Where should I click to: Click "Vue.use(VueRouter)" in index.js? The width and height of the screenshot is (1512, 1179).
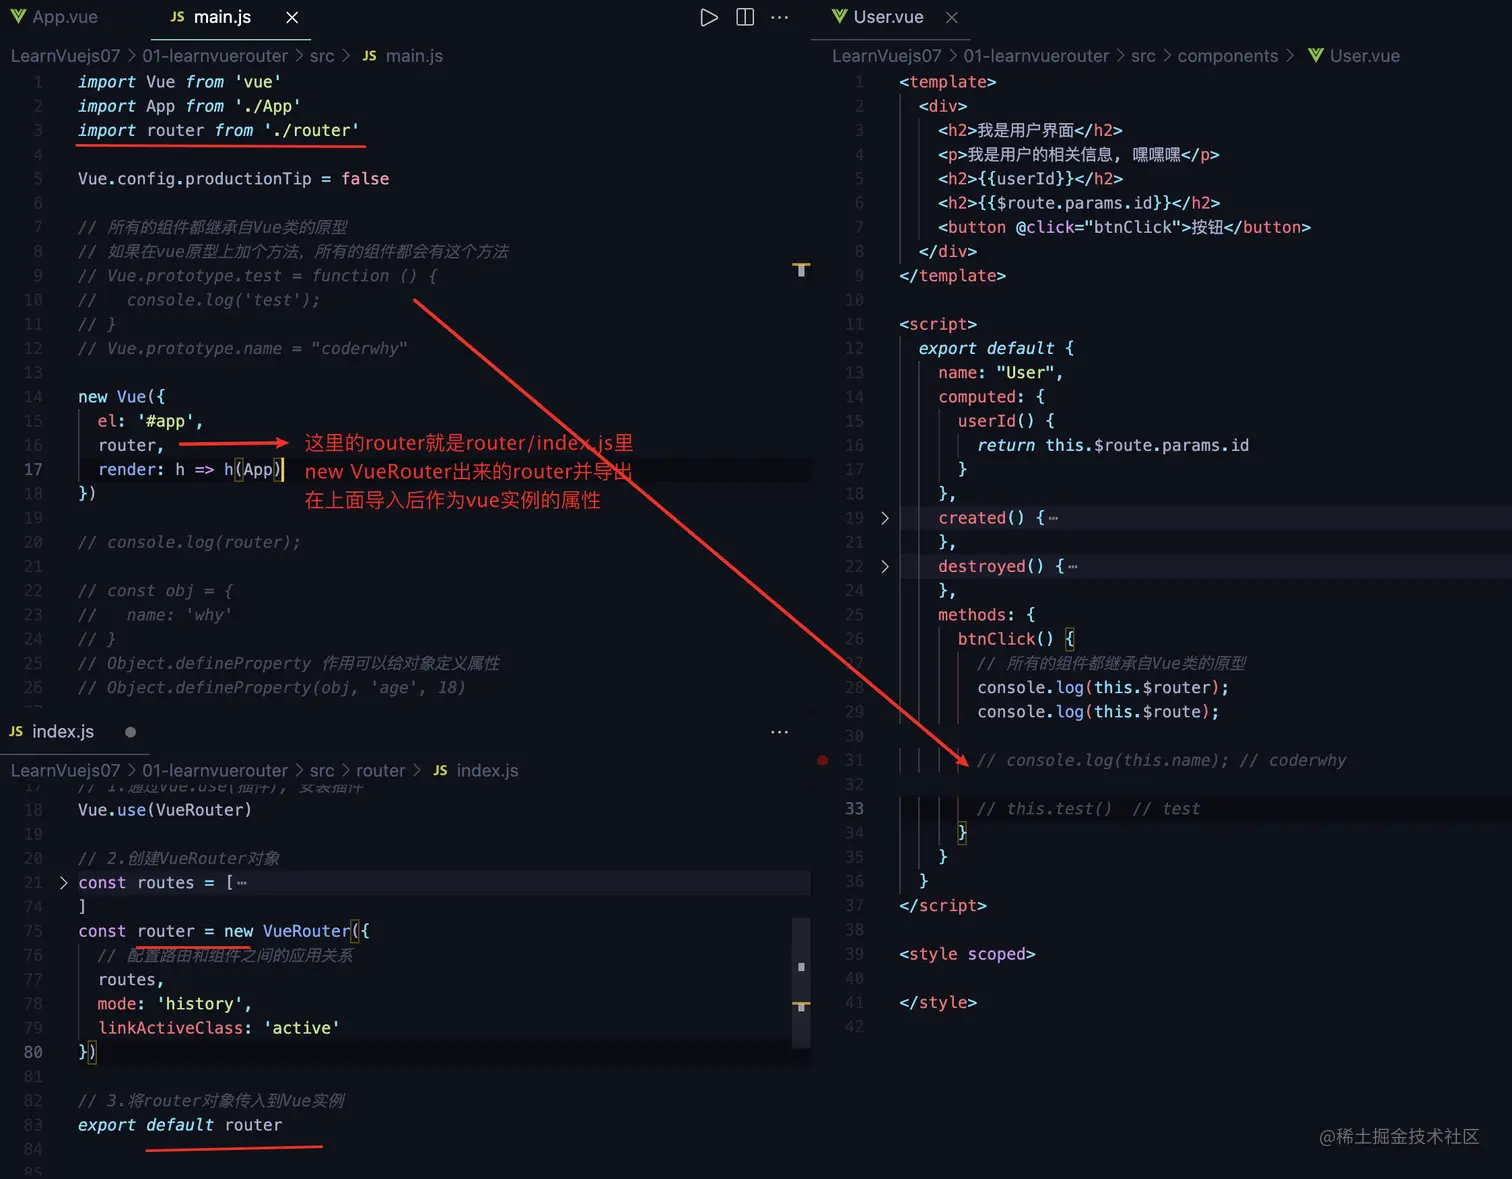pyautogui.click(x=165, y=810)
